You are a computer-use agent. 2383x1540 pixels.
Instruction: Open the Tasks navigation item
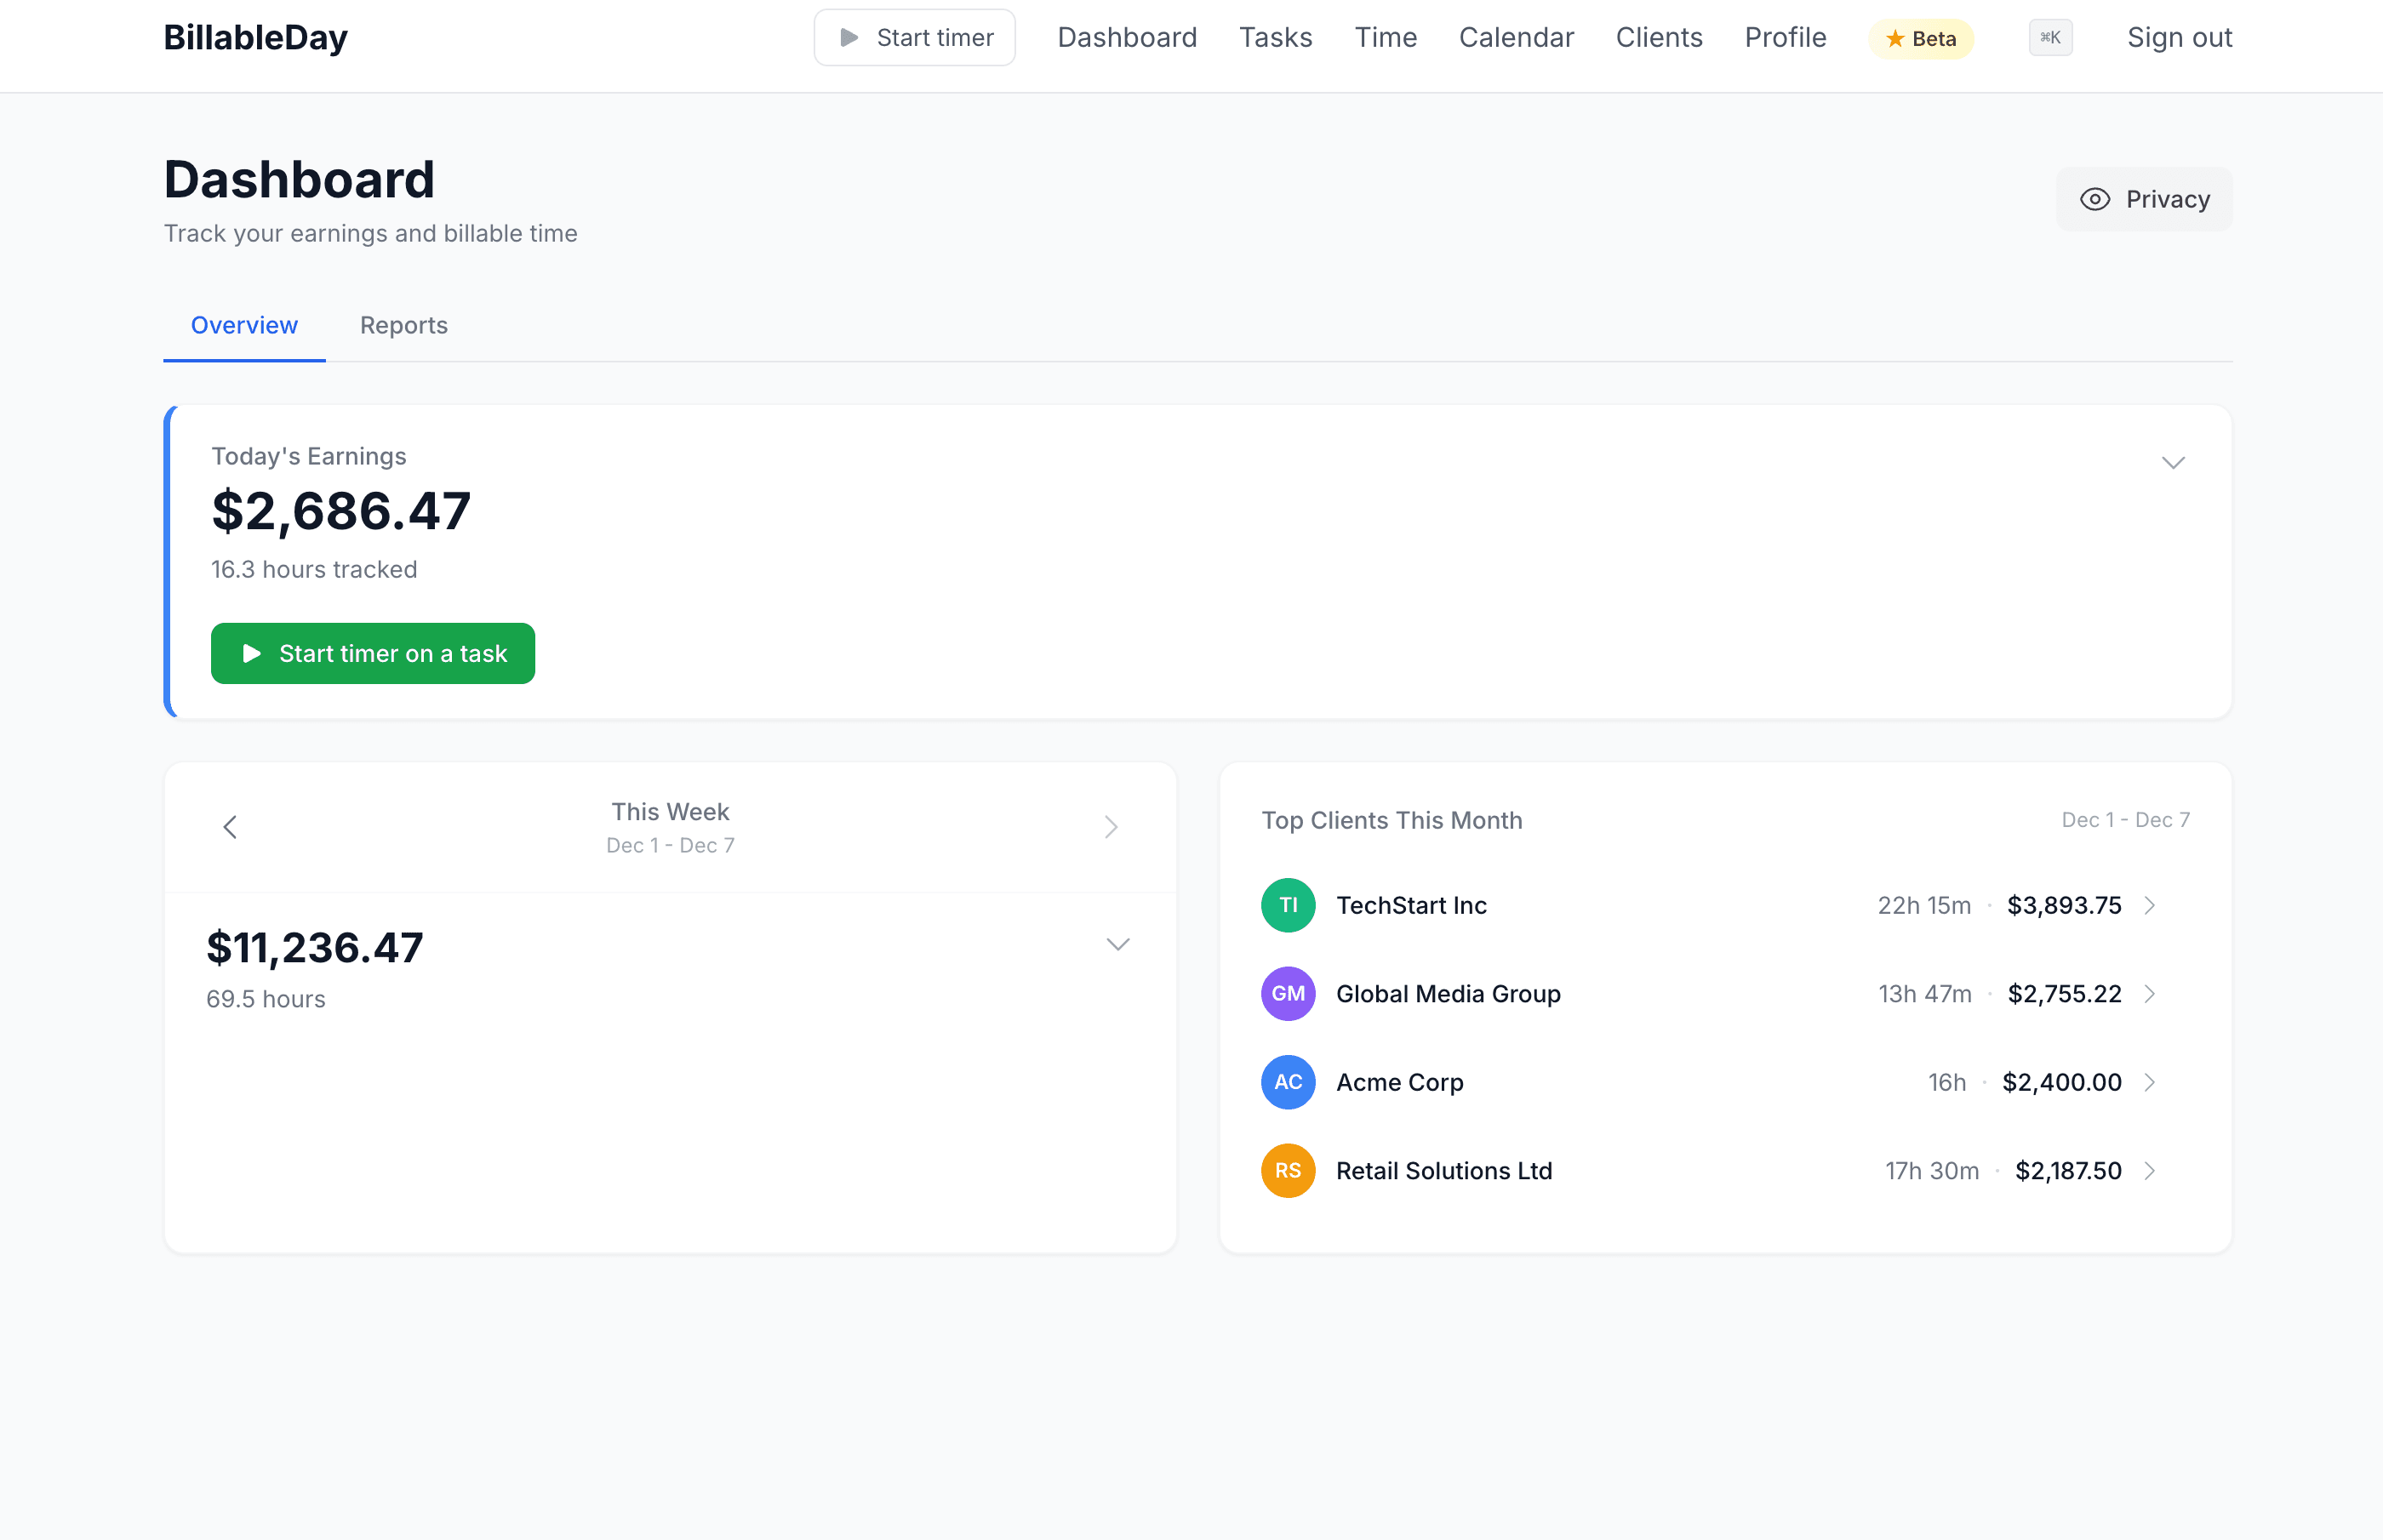(x=1276, y=37)
